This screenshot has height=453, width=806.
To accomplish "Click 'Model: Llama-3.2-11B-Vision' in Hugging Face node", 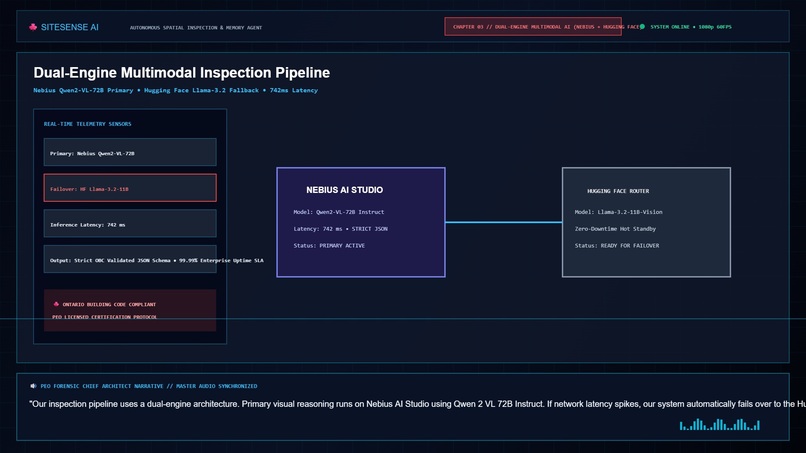I will 618,212.
